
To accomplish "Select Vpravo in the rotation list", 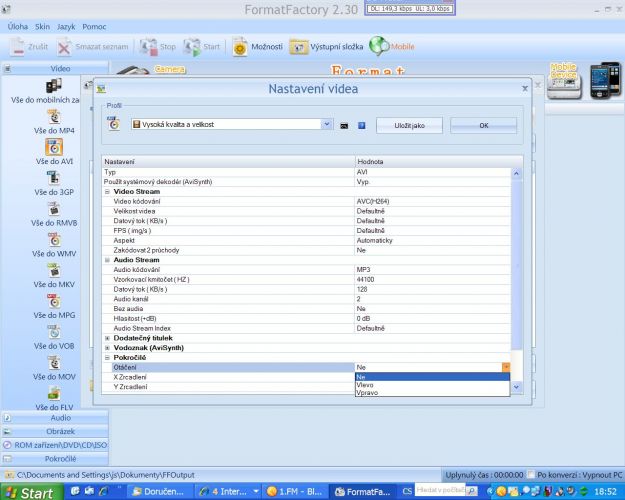I will [432, 392].
